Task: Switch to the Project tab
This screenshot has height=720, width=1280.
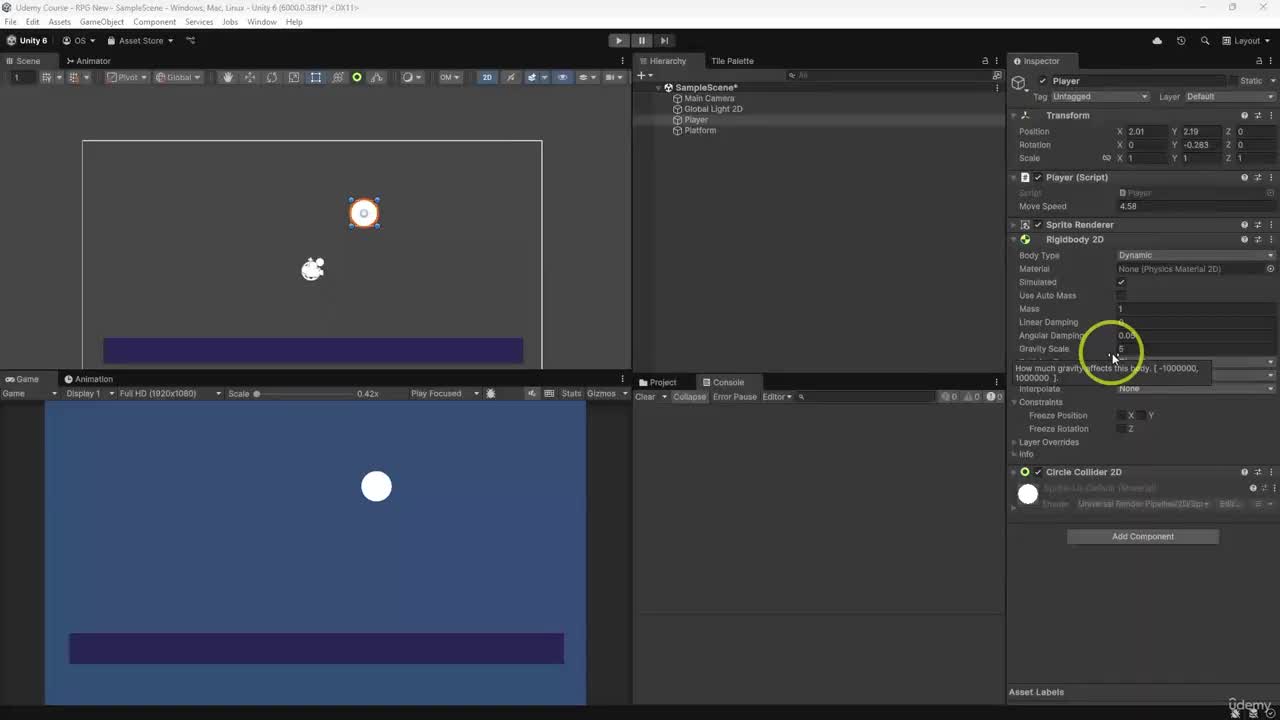Action: tap(657, 382)
